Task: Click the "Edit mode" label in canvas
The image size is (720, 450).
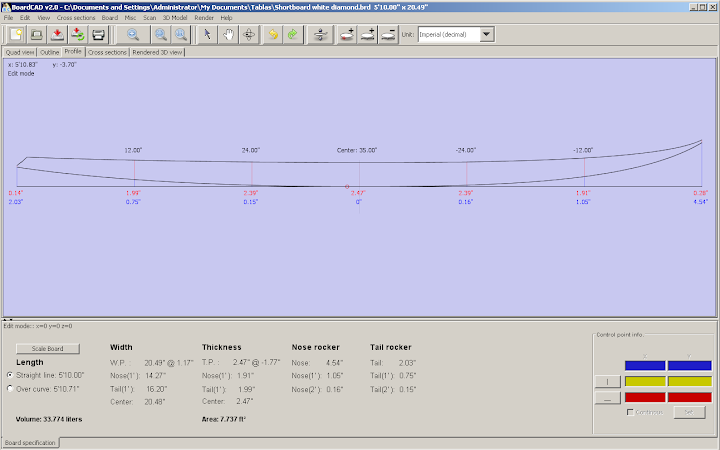Action: point(21,73)
